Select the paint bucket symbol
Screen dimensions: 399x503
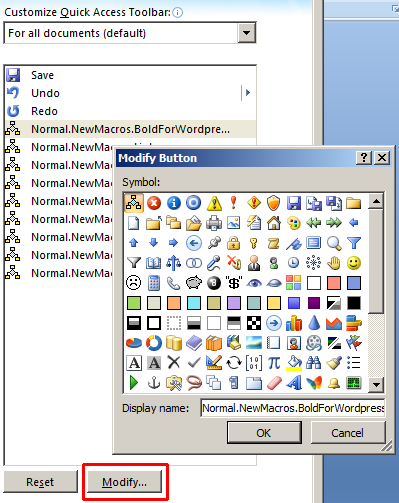pyautogui.click(x=294, y=363)
